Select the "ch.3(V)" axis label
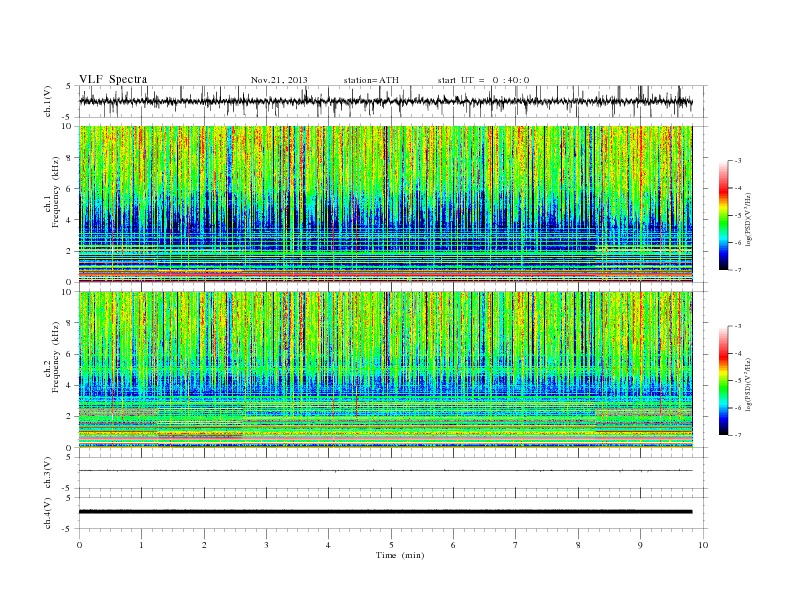This screenshot has width=792, height=612. [x=48, y=473]
